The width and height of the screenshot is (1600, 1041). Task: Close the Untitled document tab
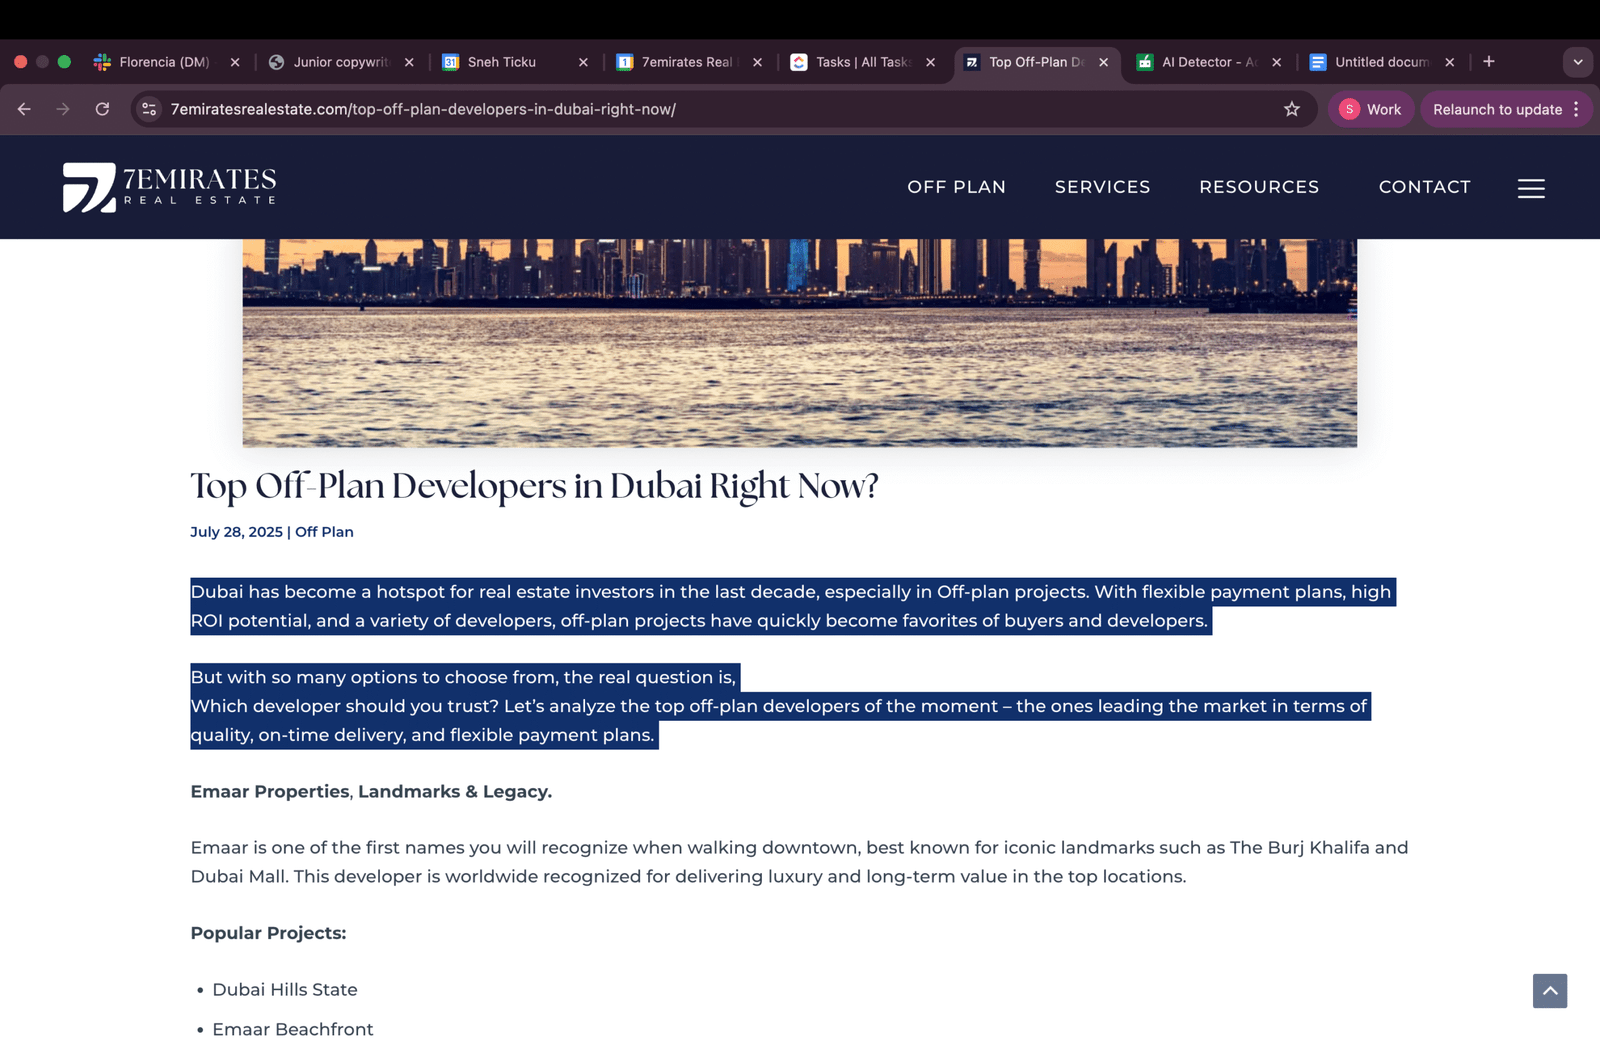[1450, 62]
